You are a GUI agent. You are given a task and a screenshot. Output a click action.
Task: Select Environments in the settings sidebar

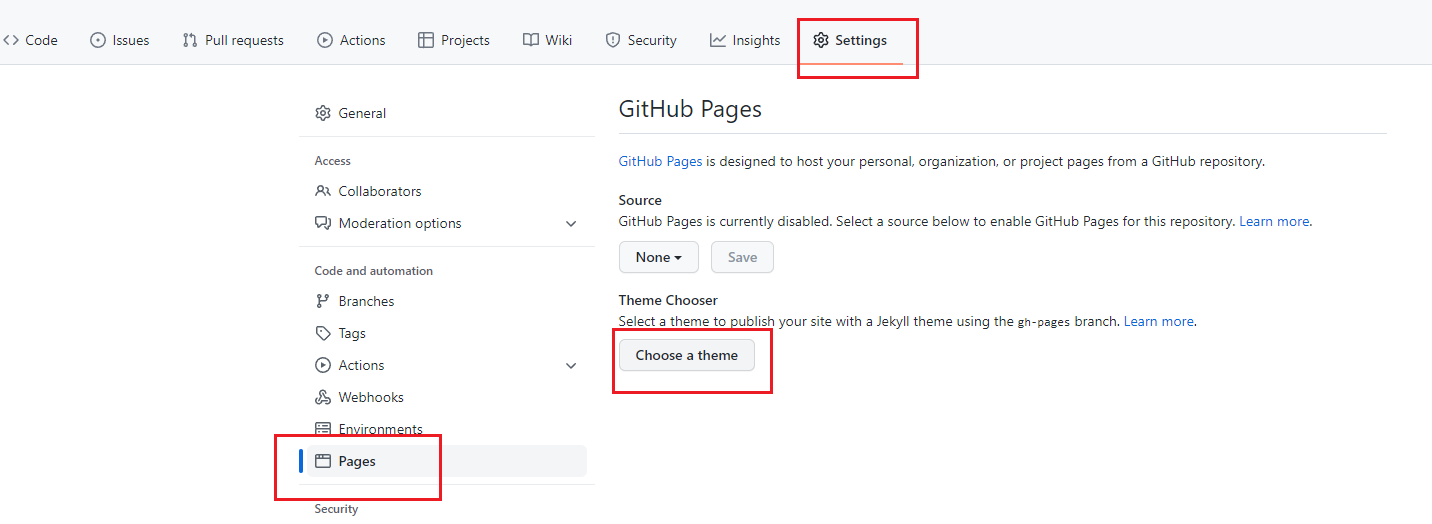(380, 429)
